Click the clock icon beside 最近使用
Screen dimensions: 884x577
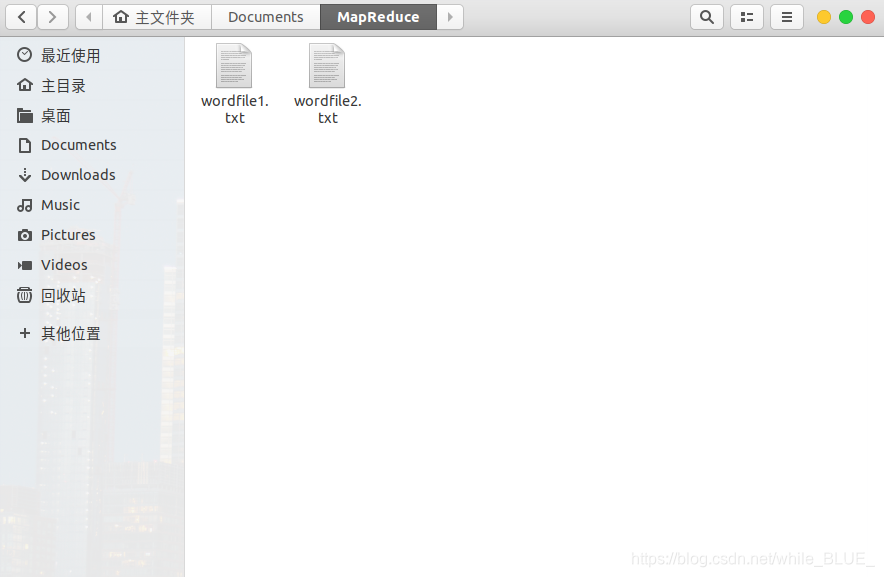click(x=24, y=55)
